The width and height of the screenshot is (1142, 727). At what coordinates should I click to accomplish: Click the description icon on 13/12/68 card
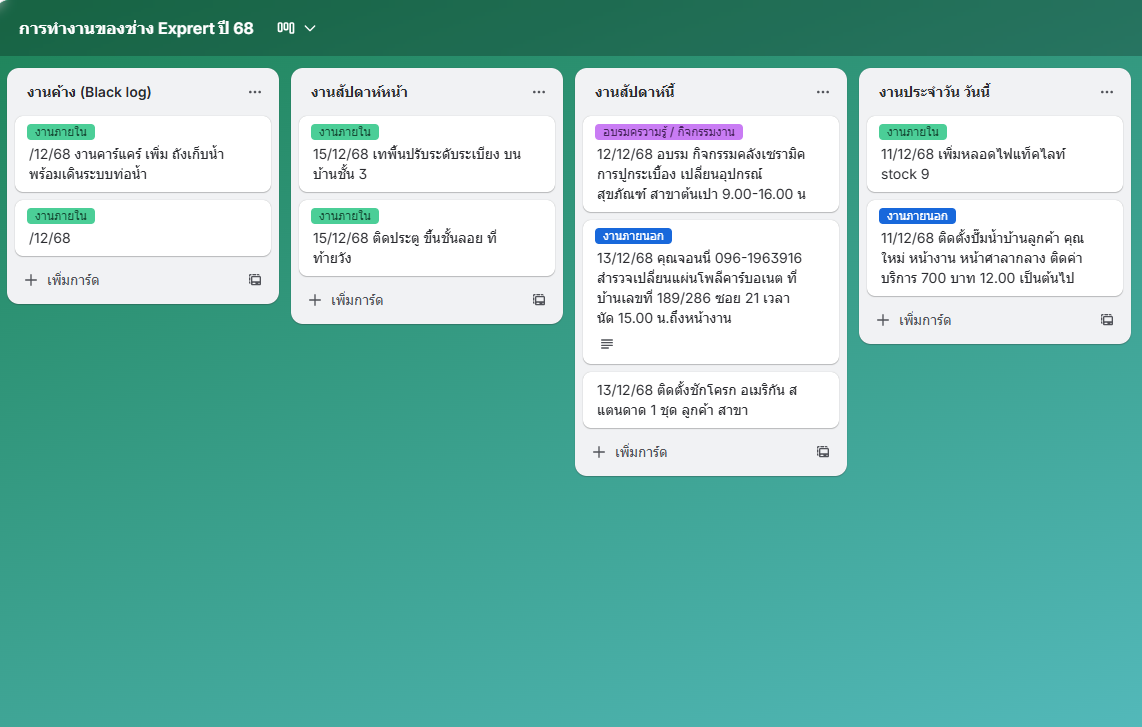pyautogui.click(x=607, y=344)
